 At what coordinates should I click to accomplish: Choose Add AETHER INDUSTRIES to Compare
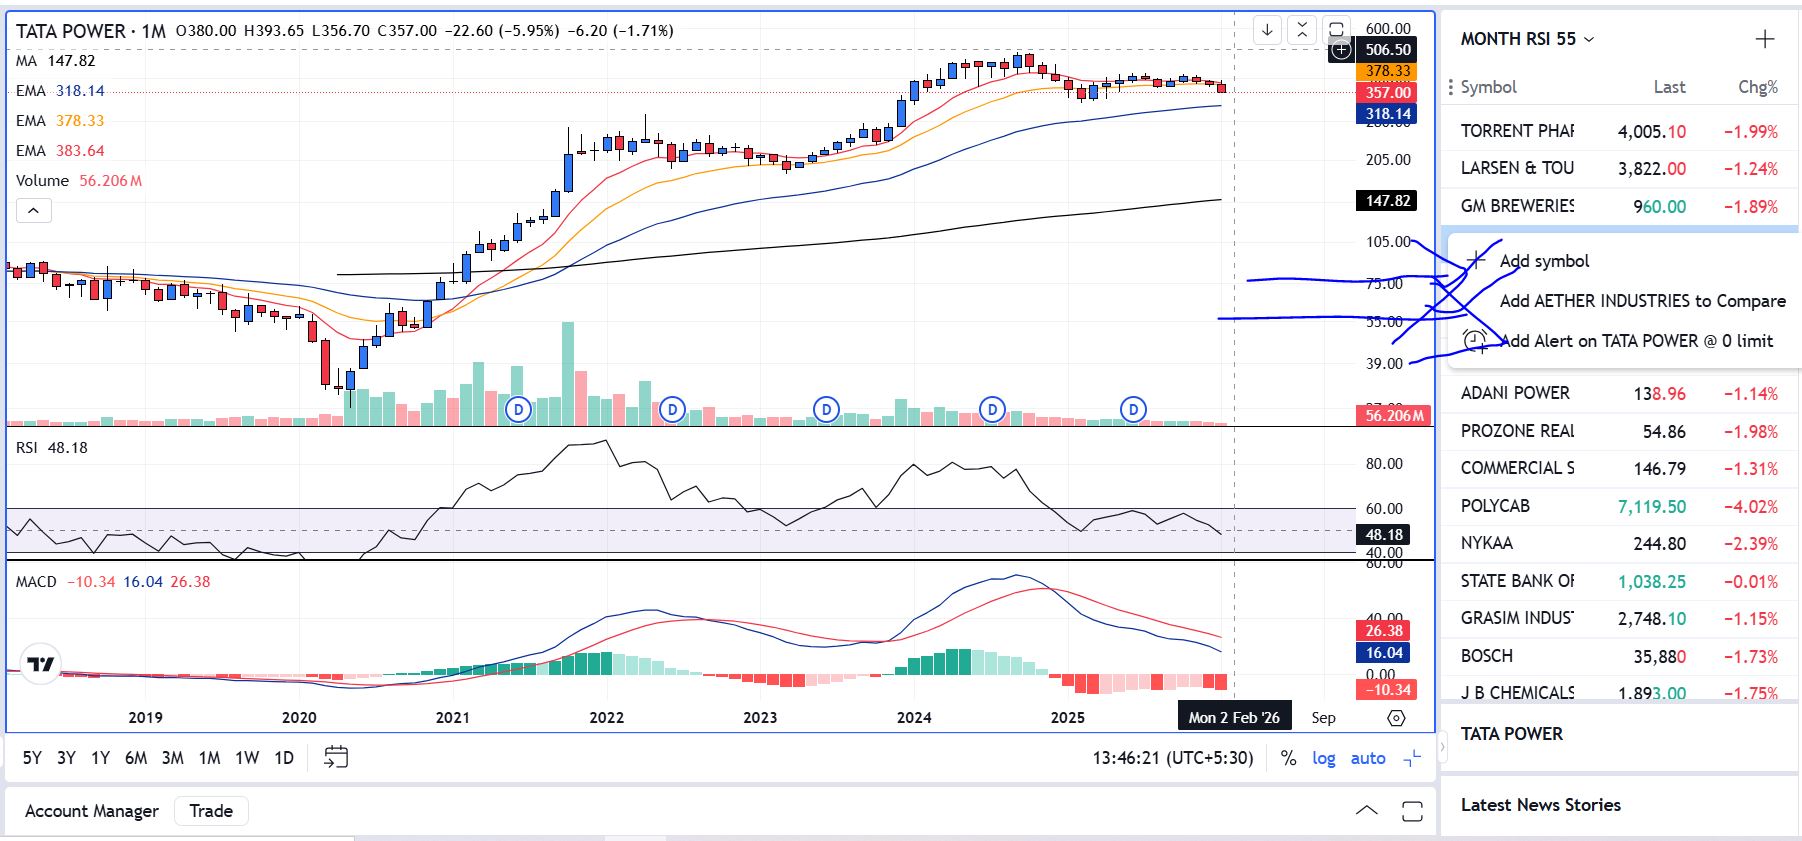[1642, 301]
